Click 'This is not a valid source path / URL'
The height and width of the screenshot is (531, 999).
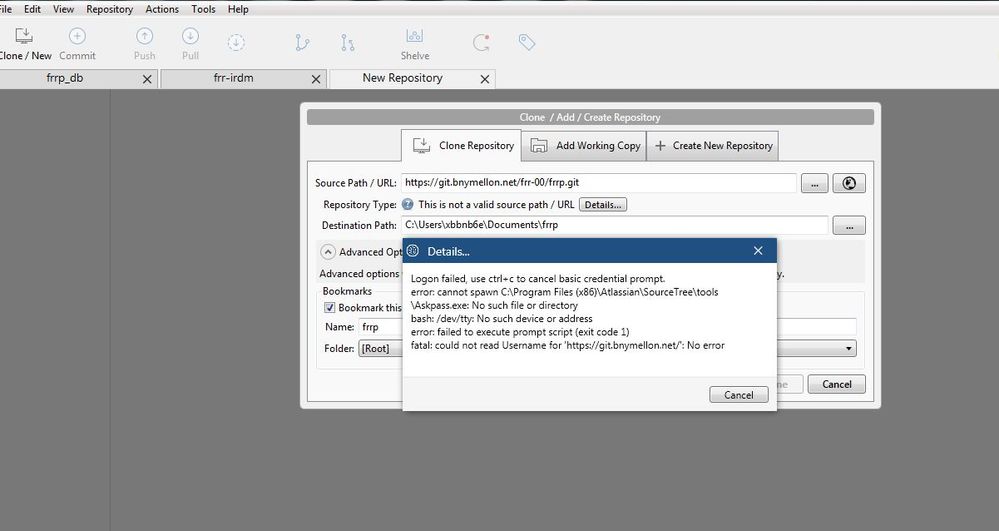496,205
